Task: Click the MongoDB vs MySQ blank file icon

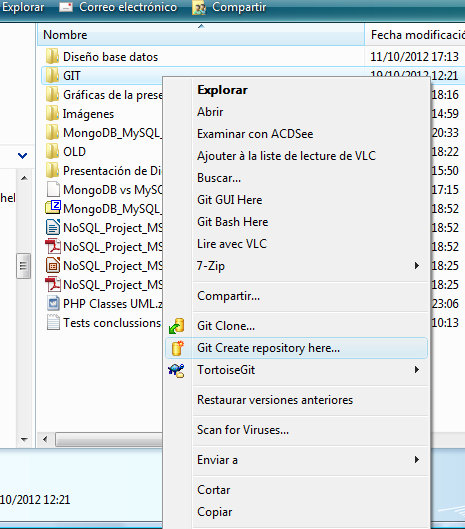Action: tap(53, 189)
